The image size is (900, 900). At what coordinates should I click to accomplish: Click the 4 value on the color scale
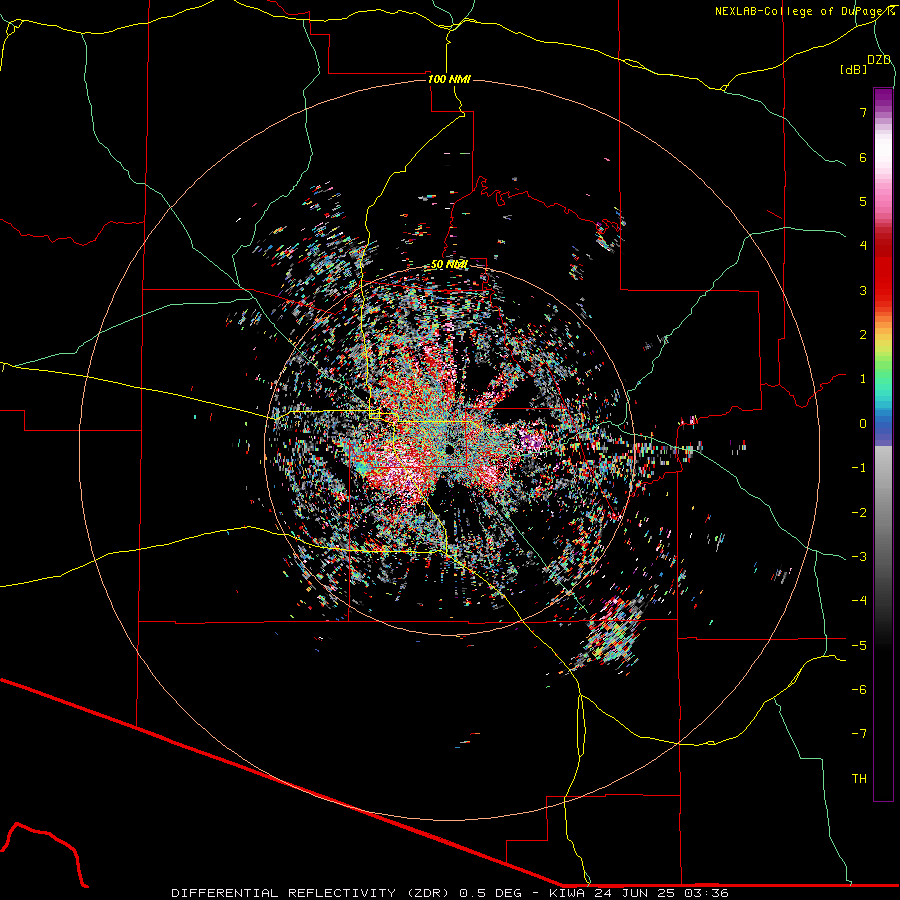click(x=863, y=246)
